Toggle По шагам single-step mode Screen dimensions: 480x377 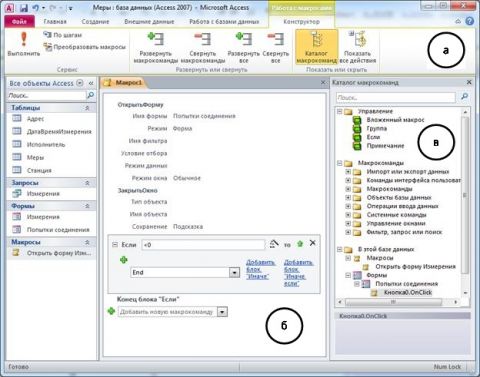[x=62, y=35]
